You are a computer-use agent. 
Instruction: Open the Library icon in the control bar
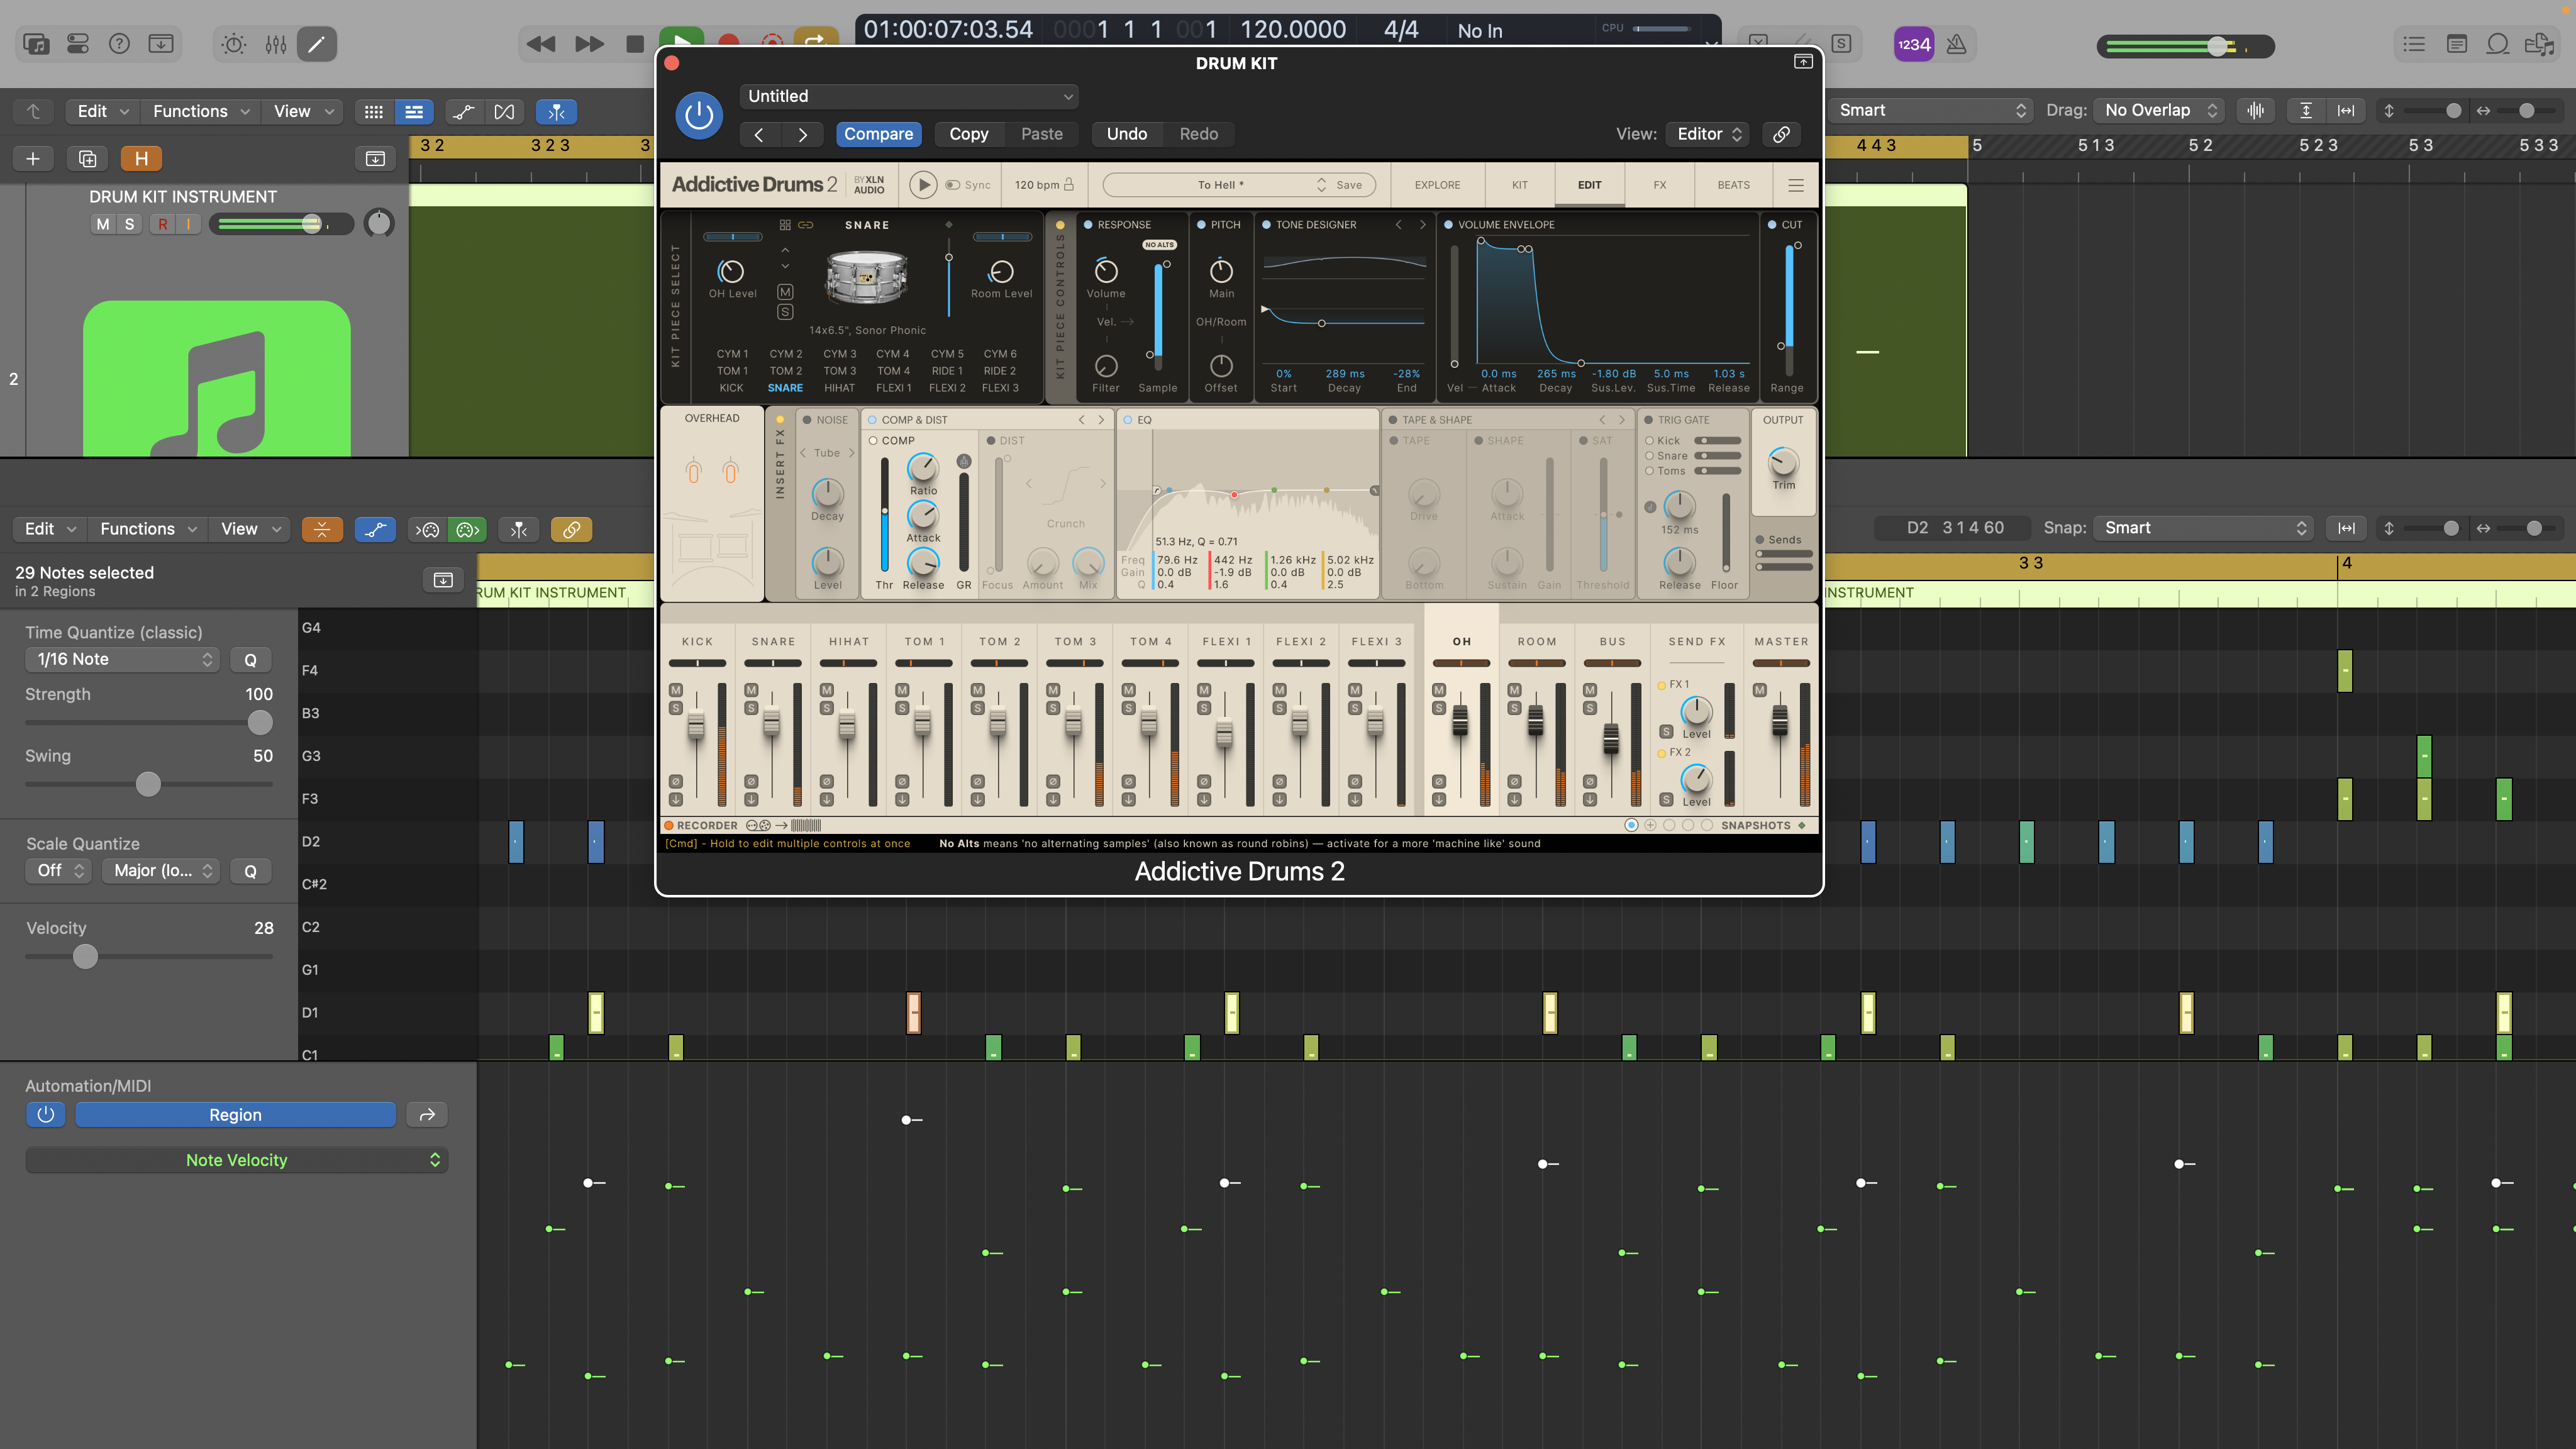36,44
